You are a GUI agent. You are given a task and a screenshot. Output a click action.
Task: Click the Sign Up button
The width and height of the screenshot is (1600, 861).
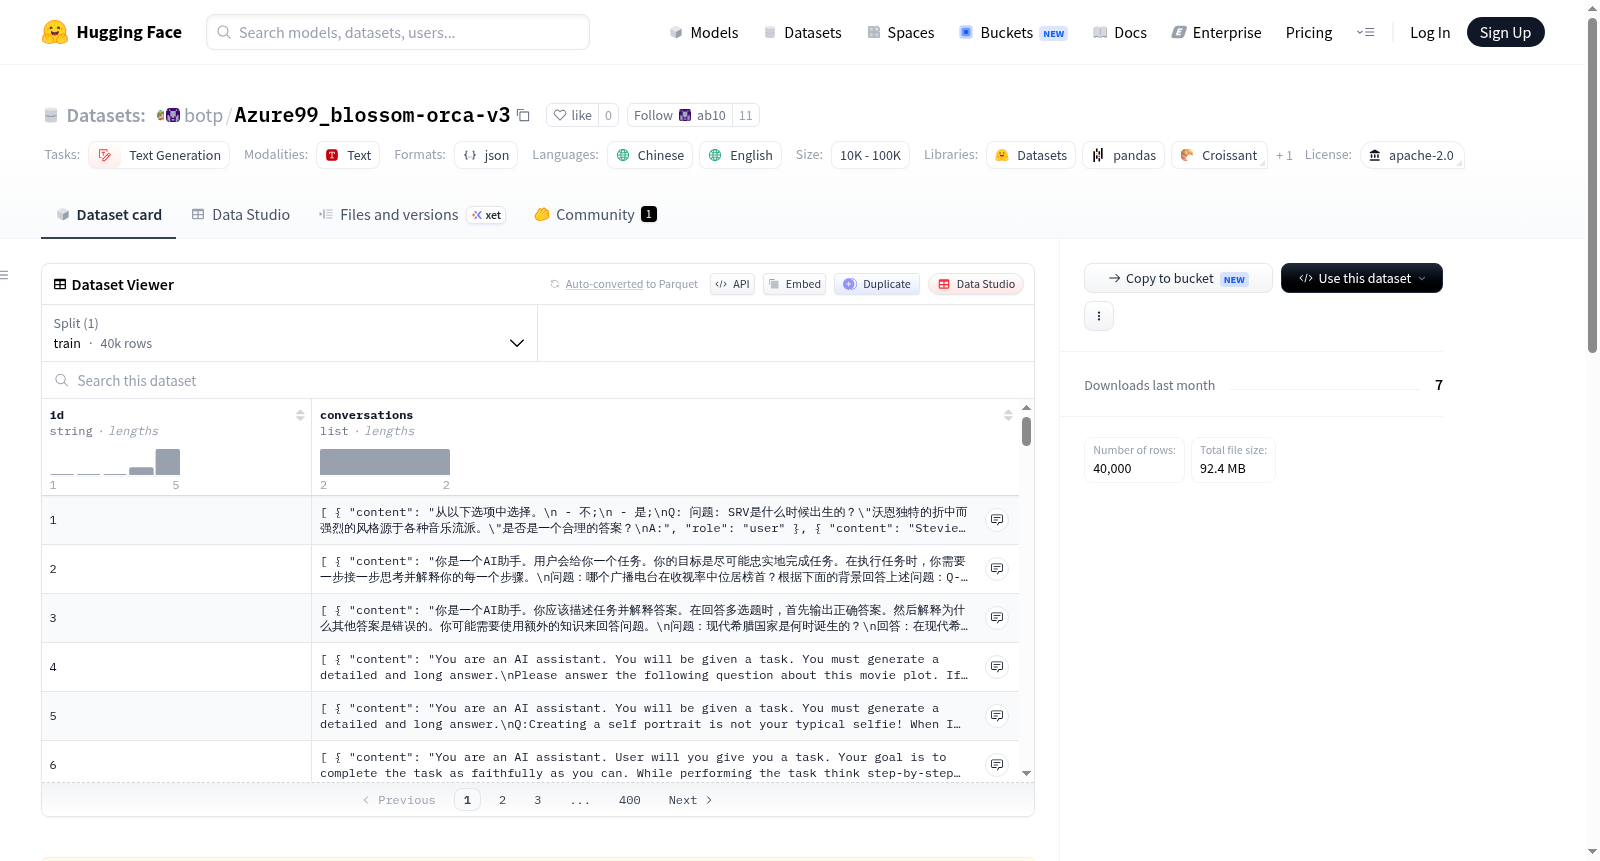pyautogui.click(x=1505, y=32)
